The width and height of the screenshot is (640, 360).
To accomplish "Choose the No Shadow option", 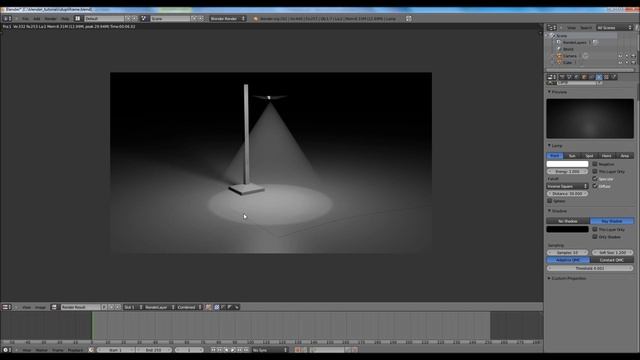I will (x=568, y=221).
